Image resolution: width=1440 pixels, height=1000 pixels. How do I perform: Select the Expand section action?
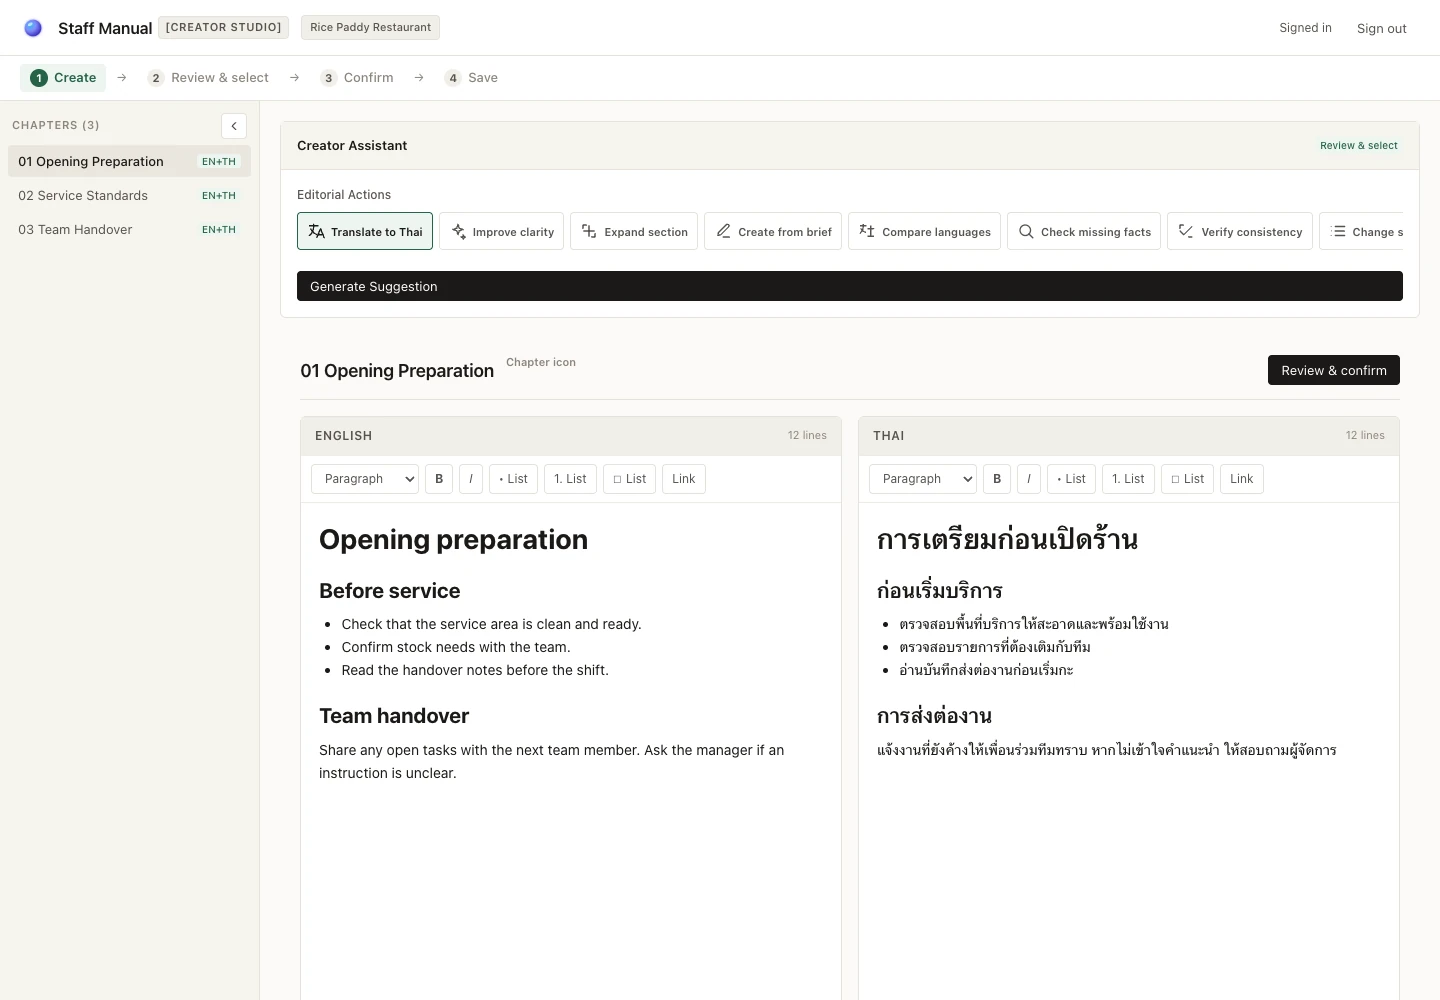pyautogui.click(x=634, y=231)
